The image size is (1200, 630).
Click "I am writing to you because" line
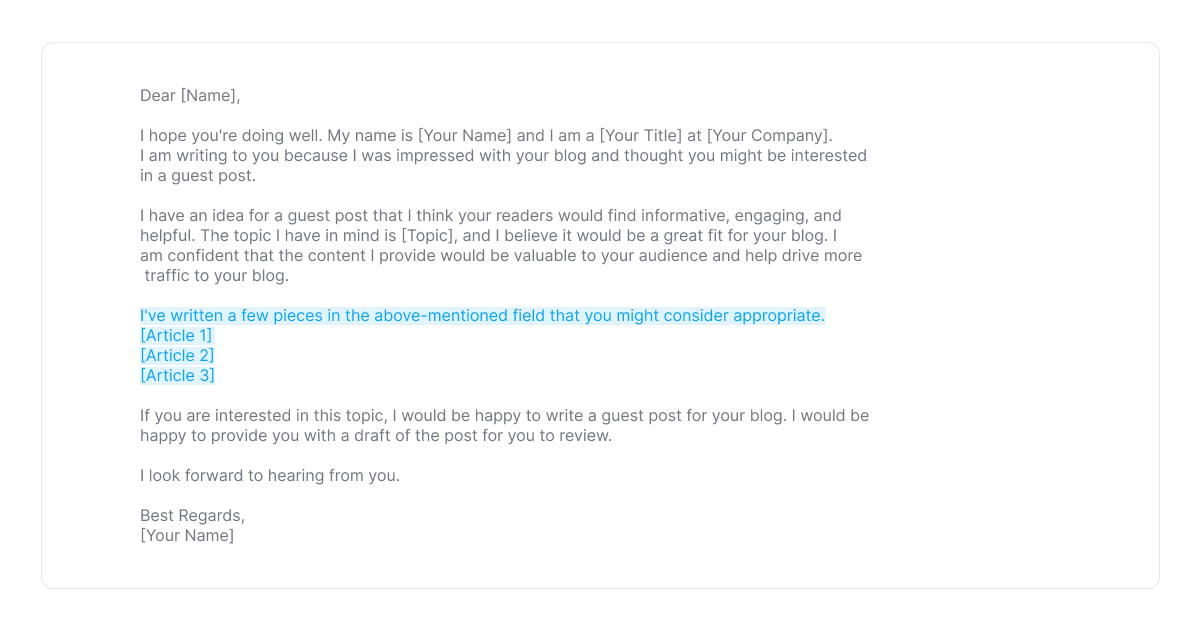point(503,156)
